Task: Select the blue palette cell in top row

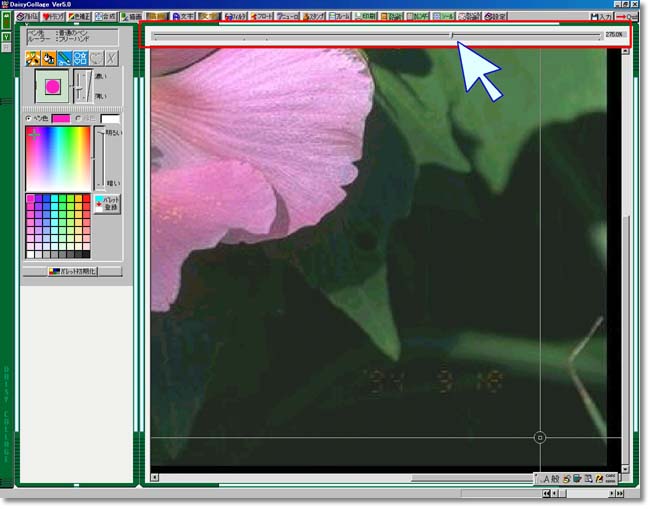Action: [46, 199]
